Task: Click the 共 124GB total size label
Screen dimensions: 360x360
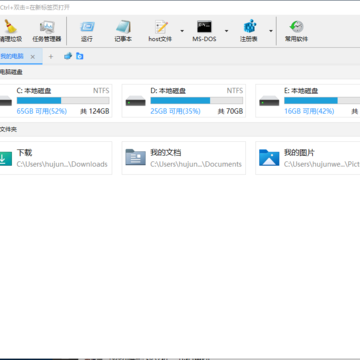Action: pos(95,111)
